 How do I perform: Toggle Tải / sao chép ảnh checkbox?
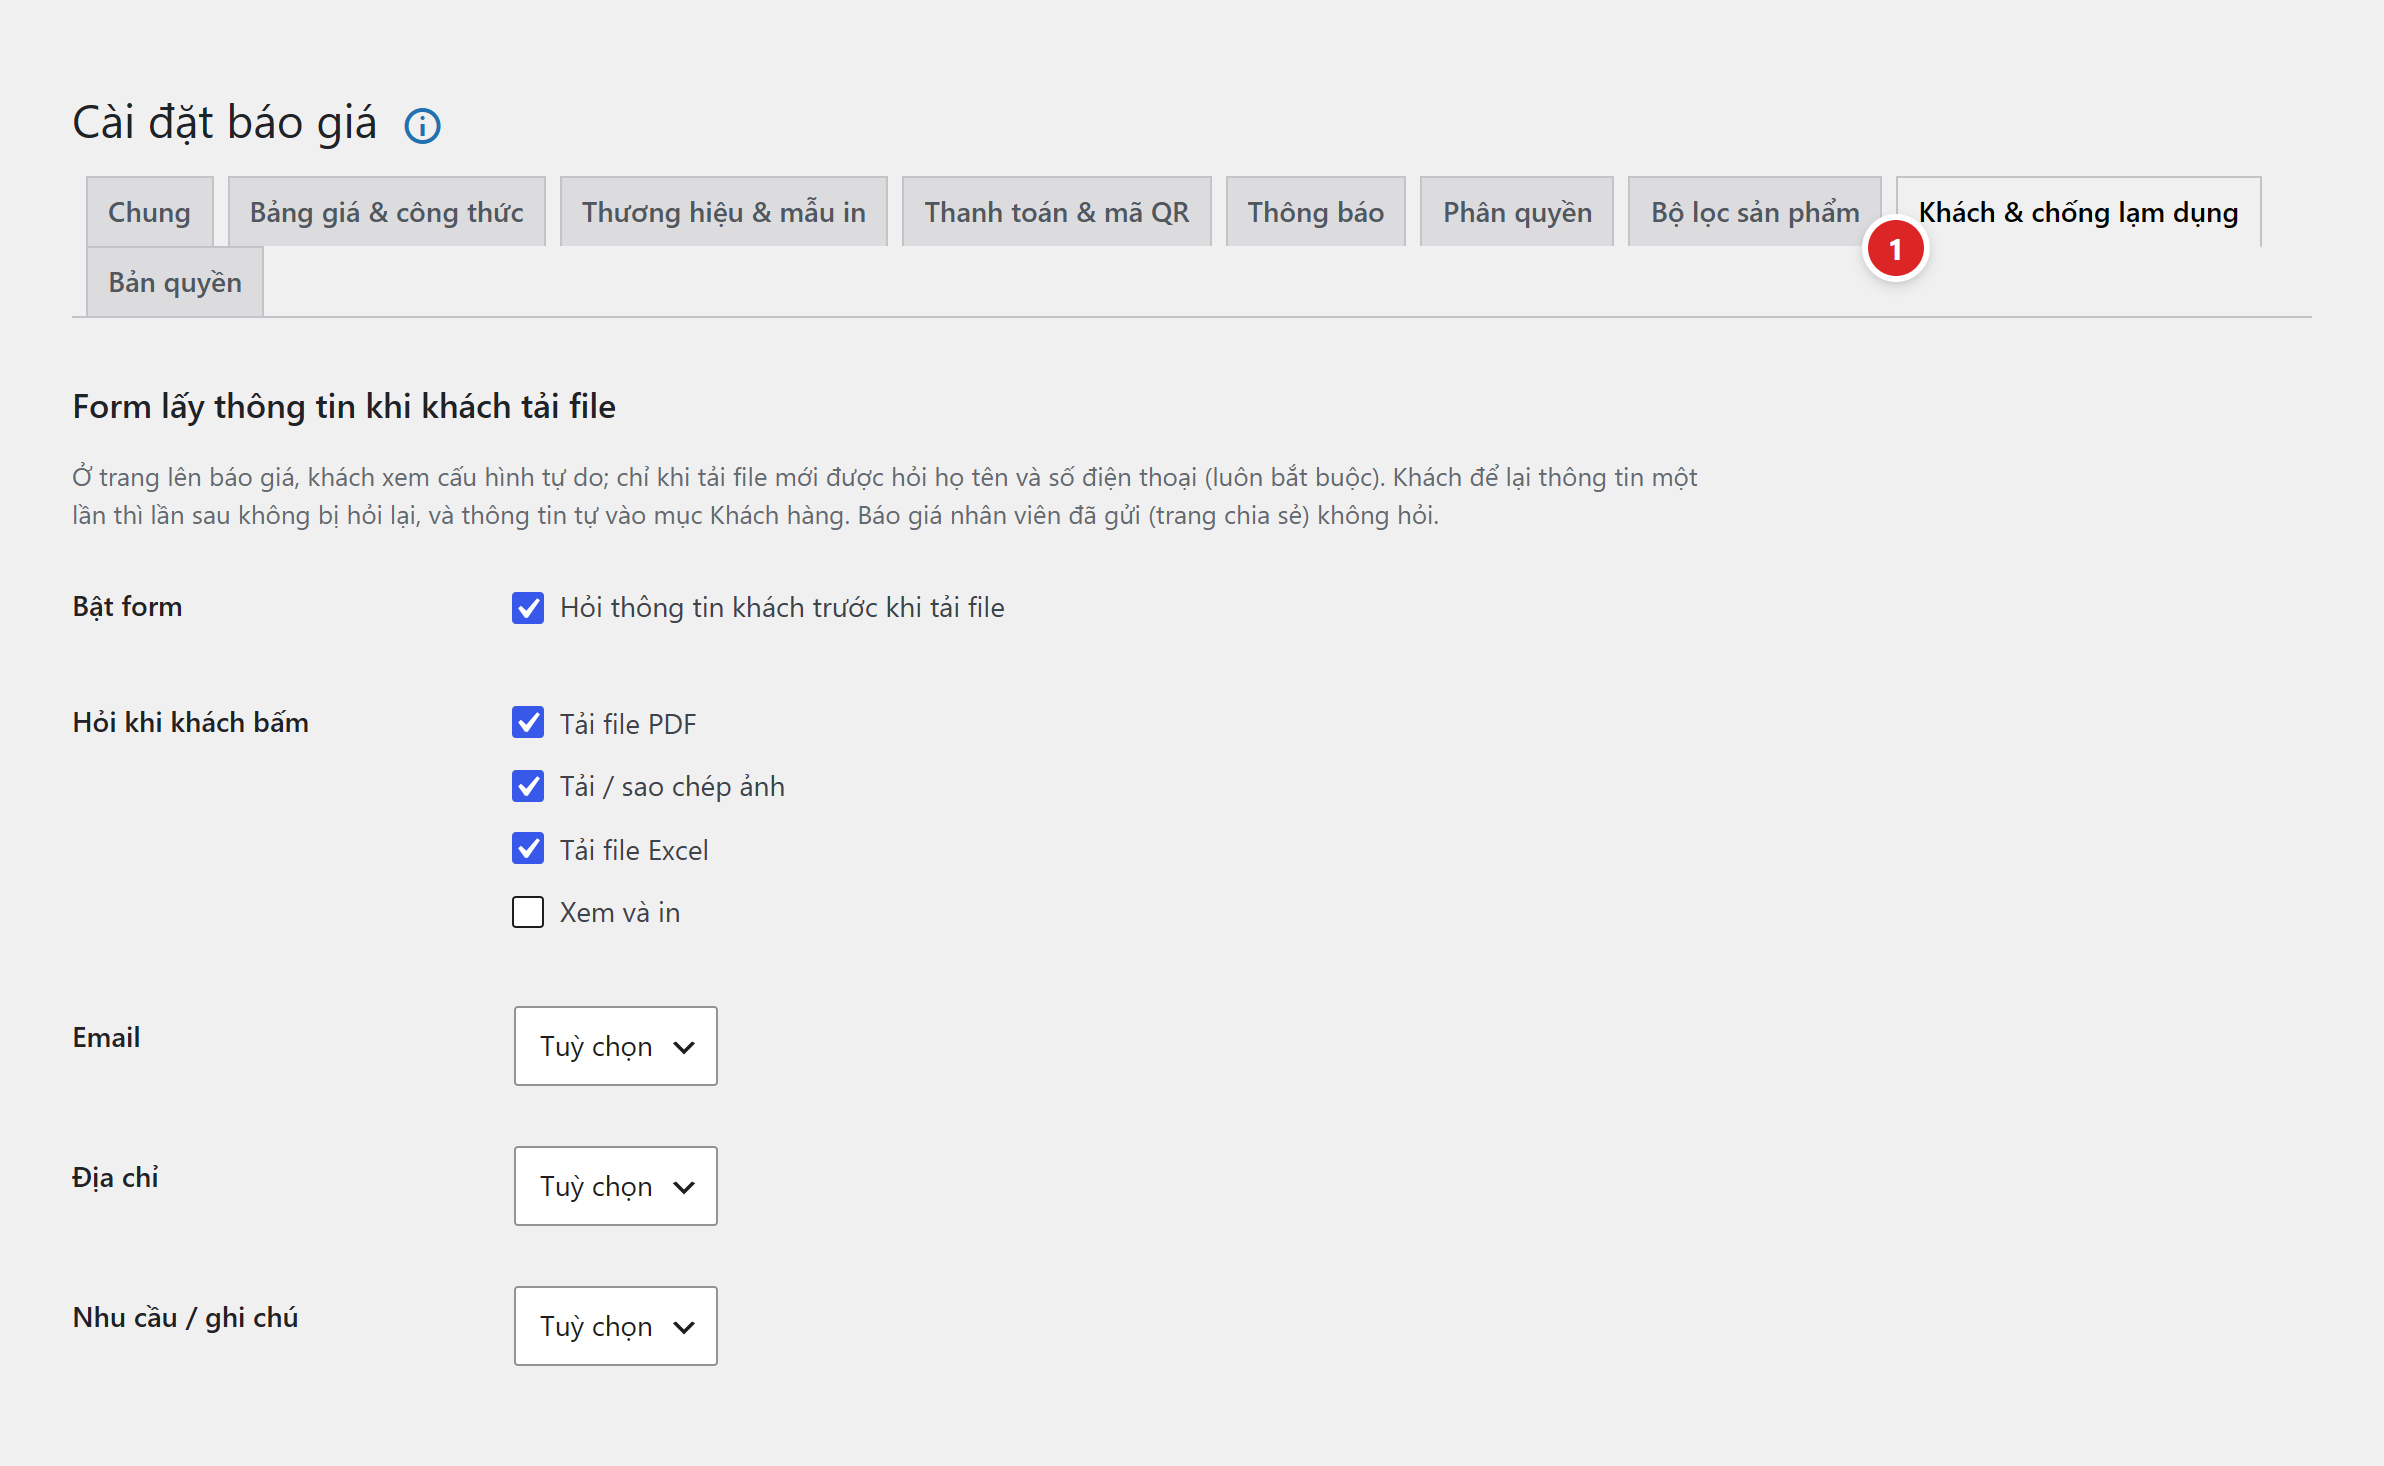click(x=528, y=786)
